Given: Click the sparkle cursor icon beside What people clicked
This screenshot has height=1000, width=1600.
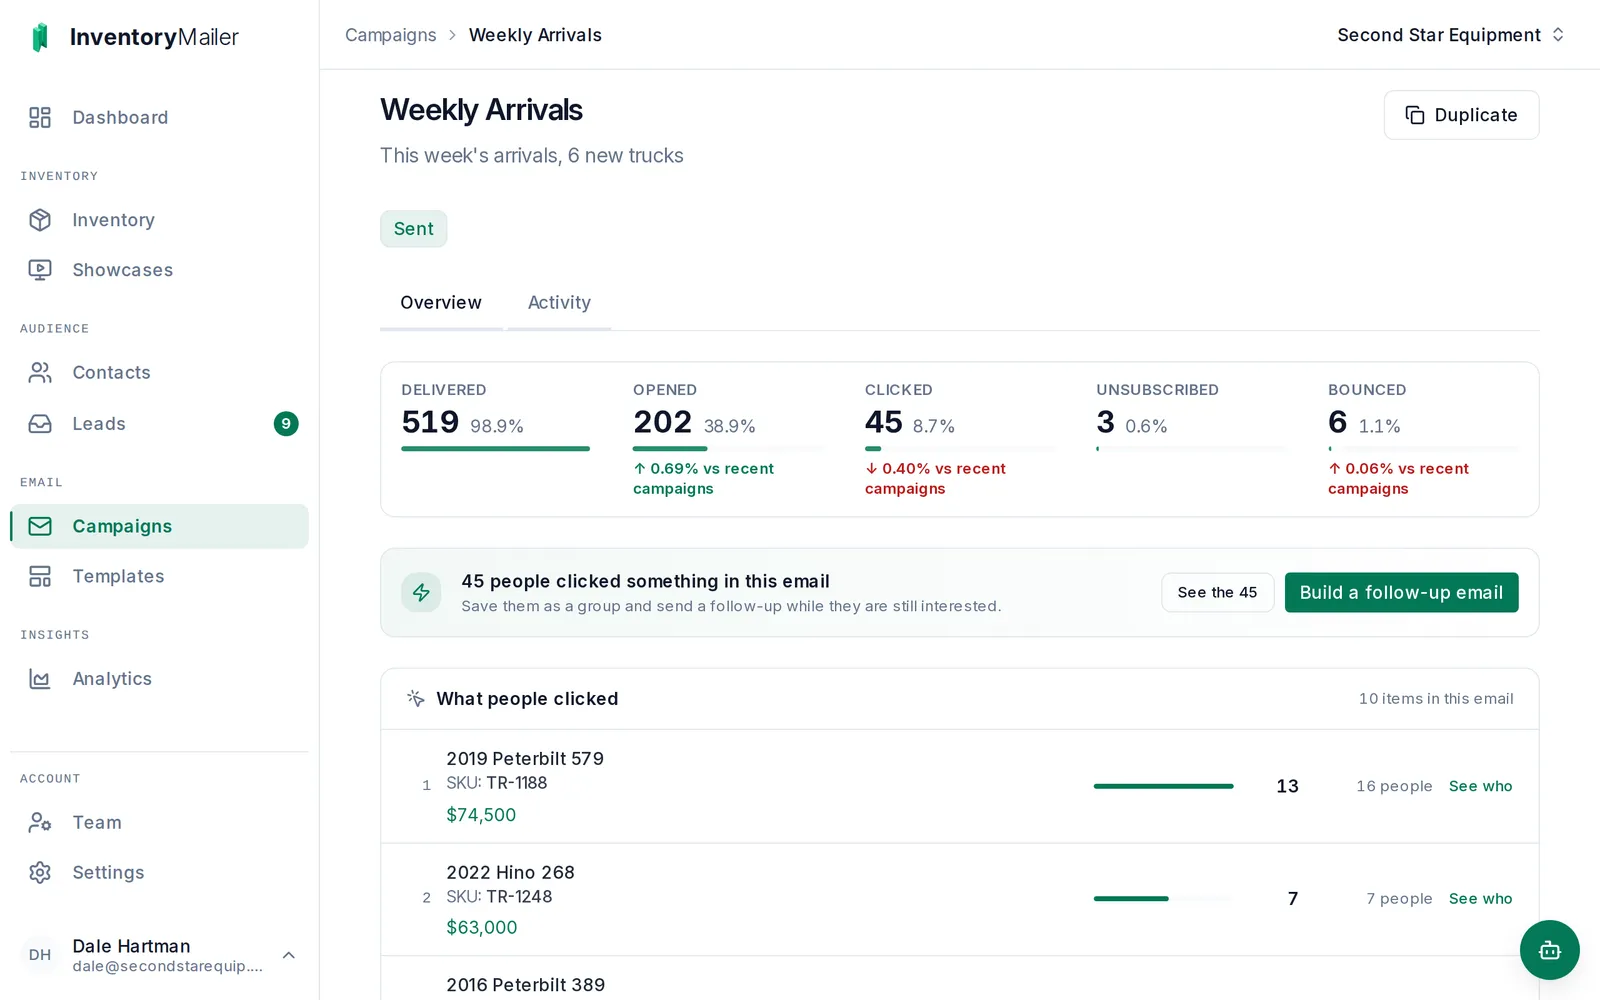Looking at the screenshot, I should [x=416, y=698].
